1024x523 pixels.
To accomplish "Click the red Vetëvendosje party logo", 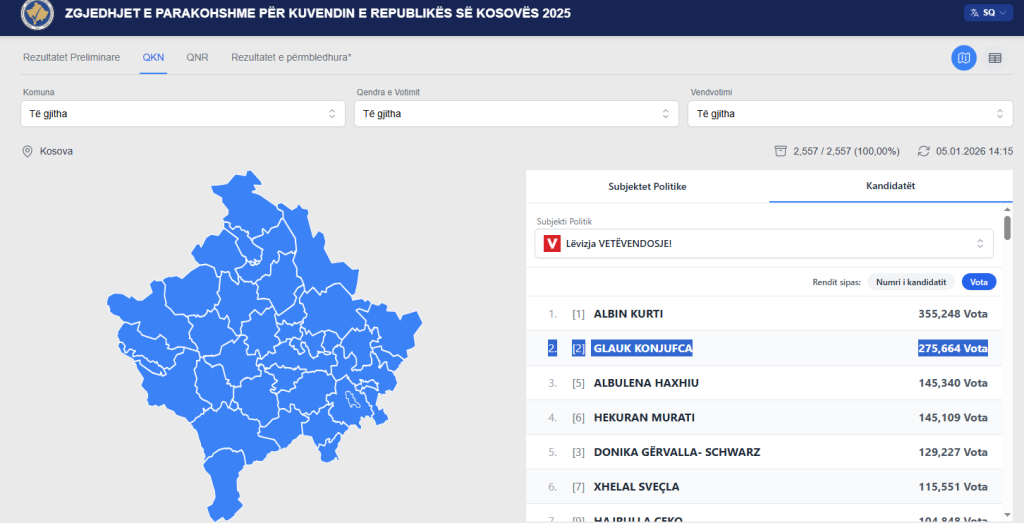I will tap(552, 243).
